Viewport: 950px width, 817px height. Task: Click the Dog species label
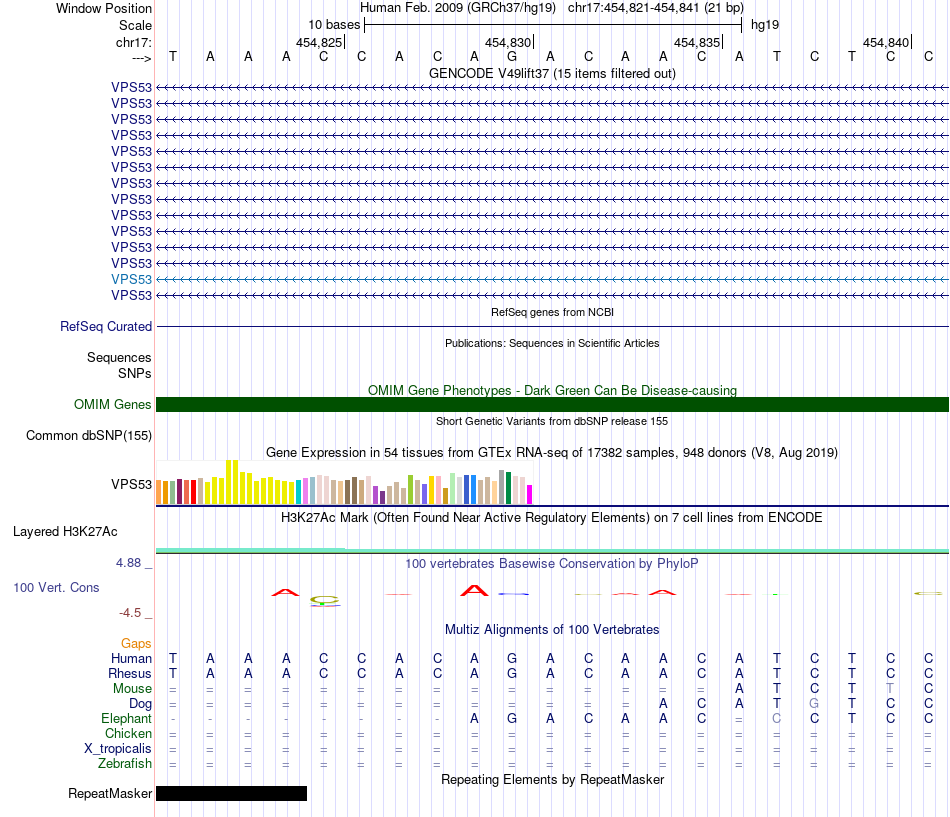(140, 704)
